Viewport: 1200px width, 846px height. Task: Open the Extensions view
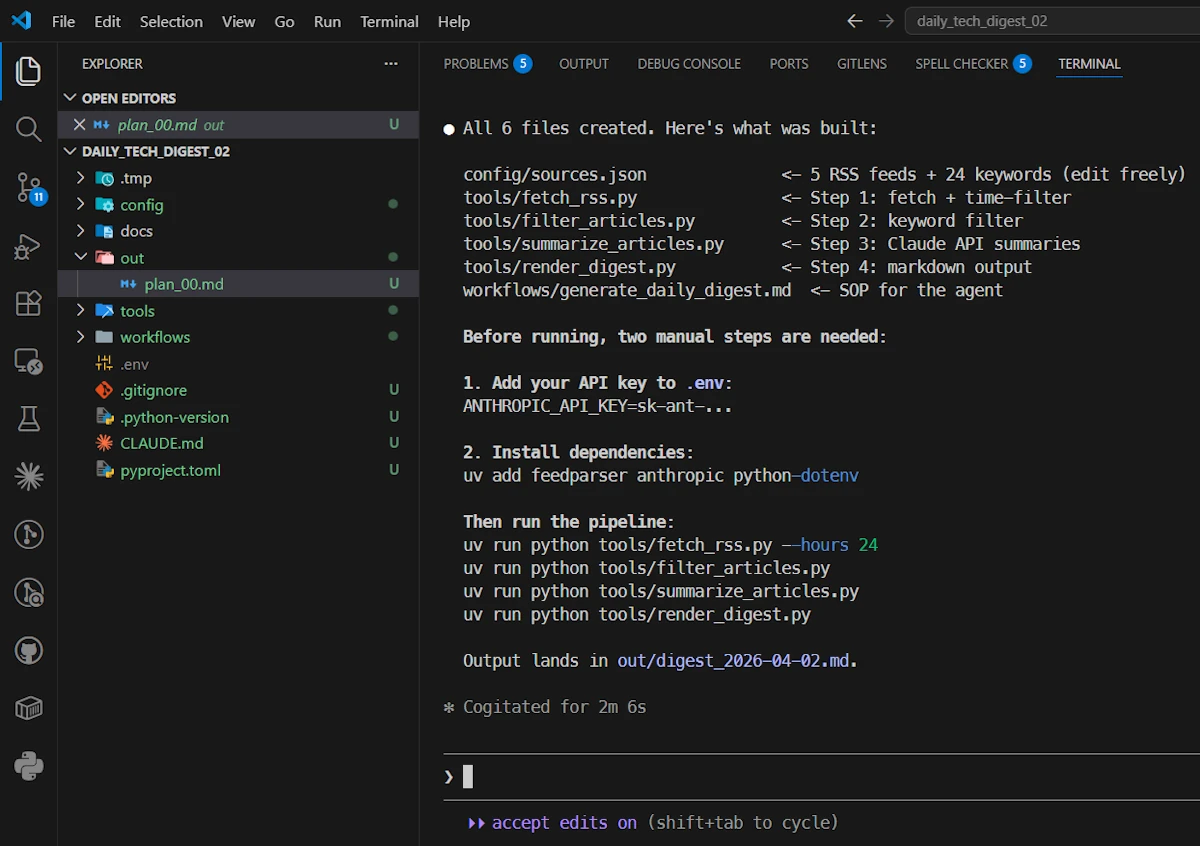[28, 303]
